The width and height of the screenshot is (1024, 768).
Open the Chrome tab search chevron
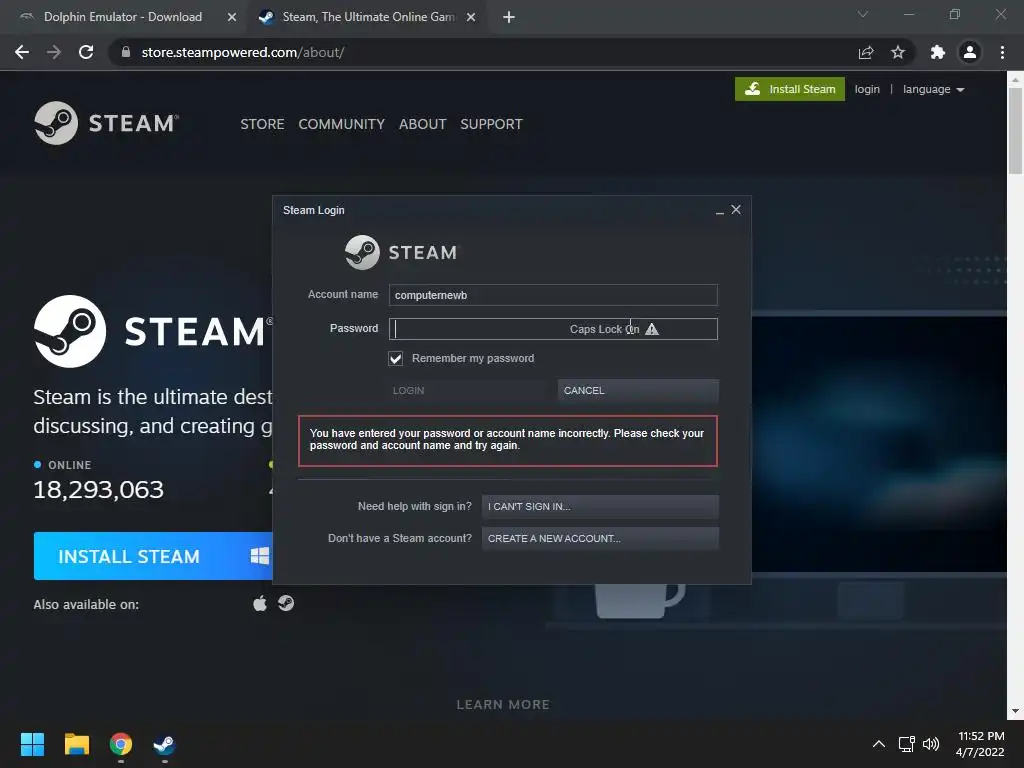click(x=863, y=14)
